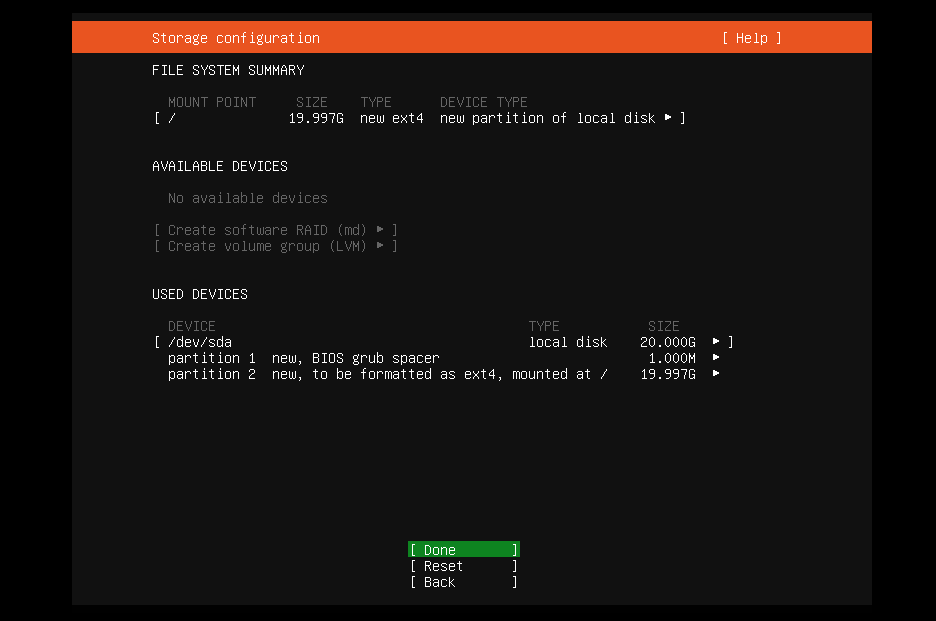Click the Storage configuration title bar
Image resolution: width=936 pixels, height=621 pixels.
[x=236, y=38]
